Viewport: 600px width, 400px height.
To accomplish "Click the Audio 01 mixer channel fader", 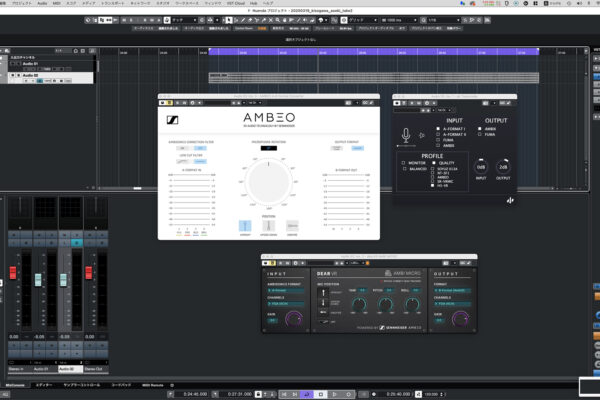I will pos(38,280).
